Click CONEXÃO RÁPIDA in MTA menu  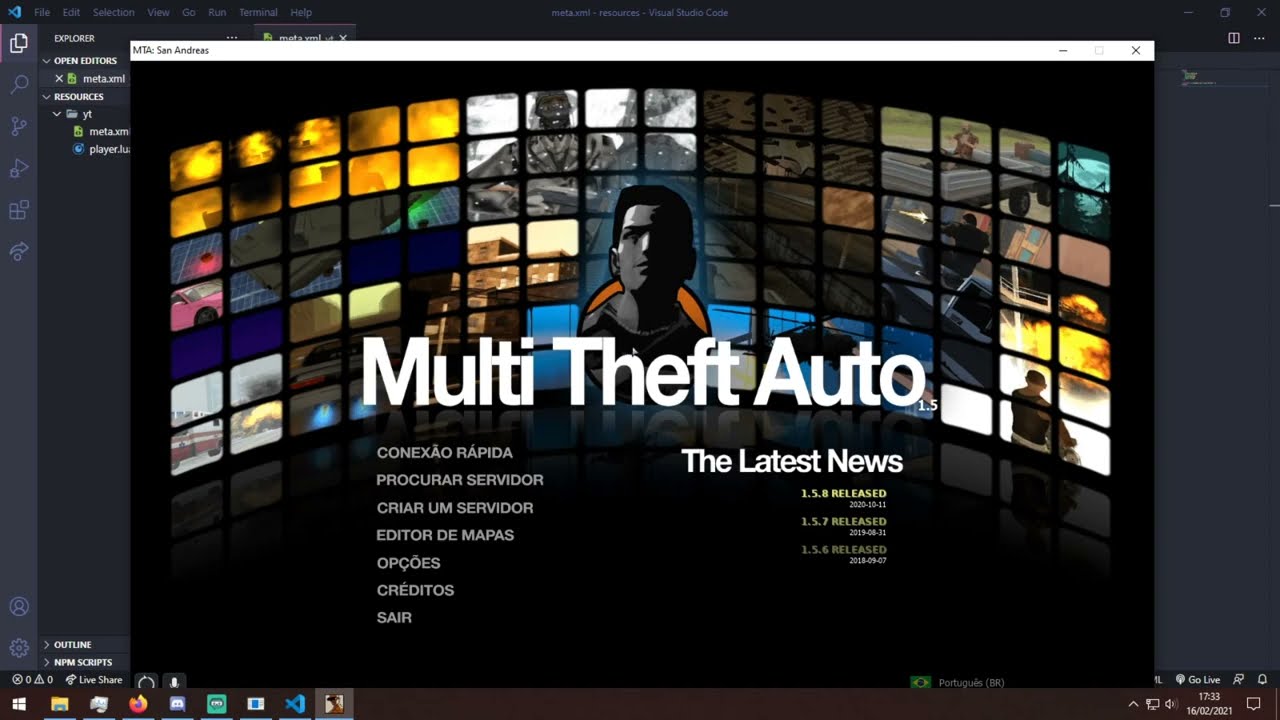[444, 453]
